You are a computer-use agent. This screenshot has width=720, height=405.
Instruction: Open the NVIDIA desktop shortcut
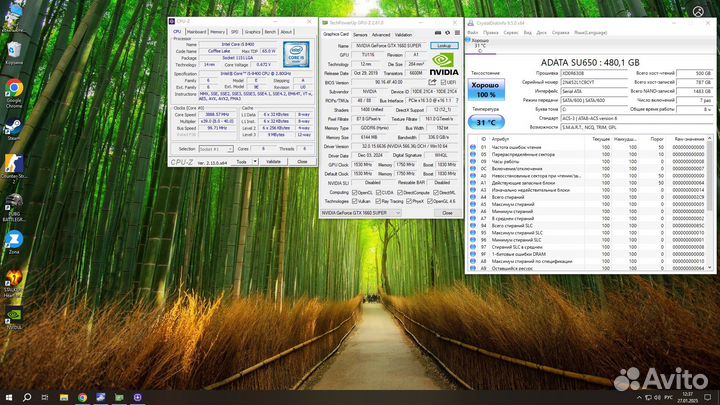pos(14,318)
